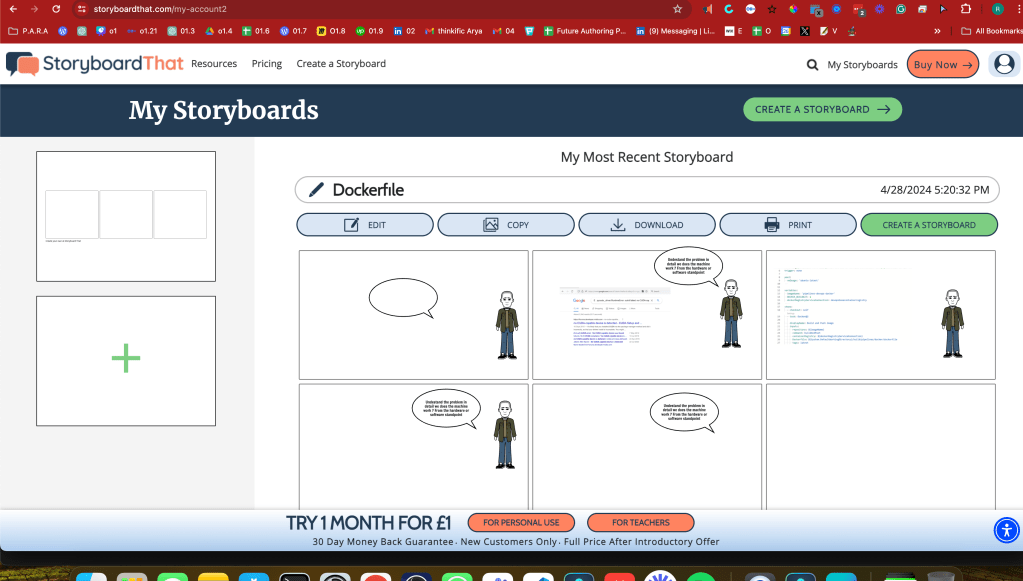Image resolution: width=1023 pixels, height=581 pixels.
Task: Click the PRINT button
Action: 787,225
